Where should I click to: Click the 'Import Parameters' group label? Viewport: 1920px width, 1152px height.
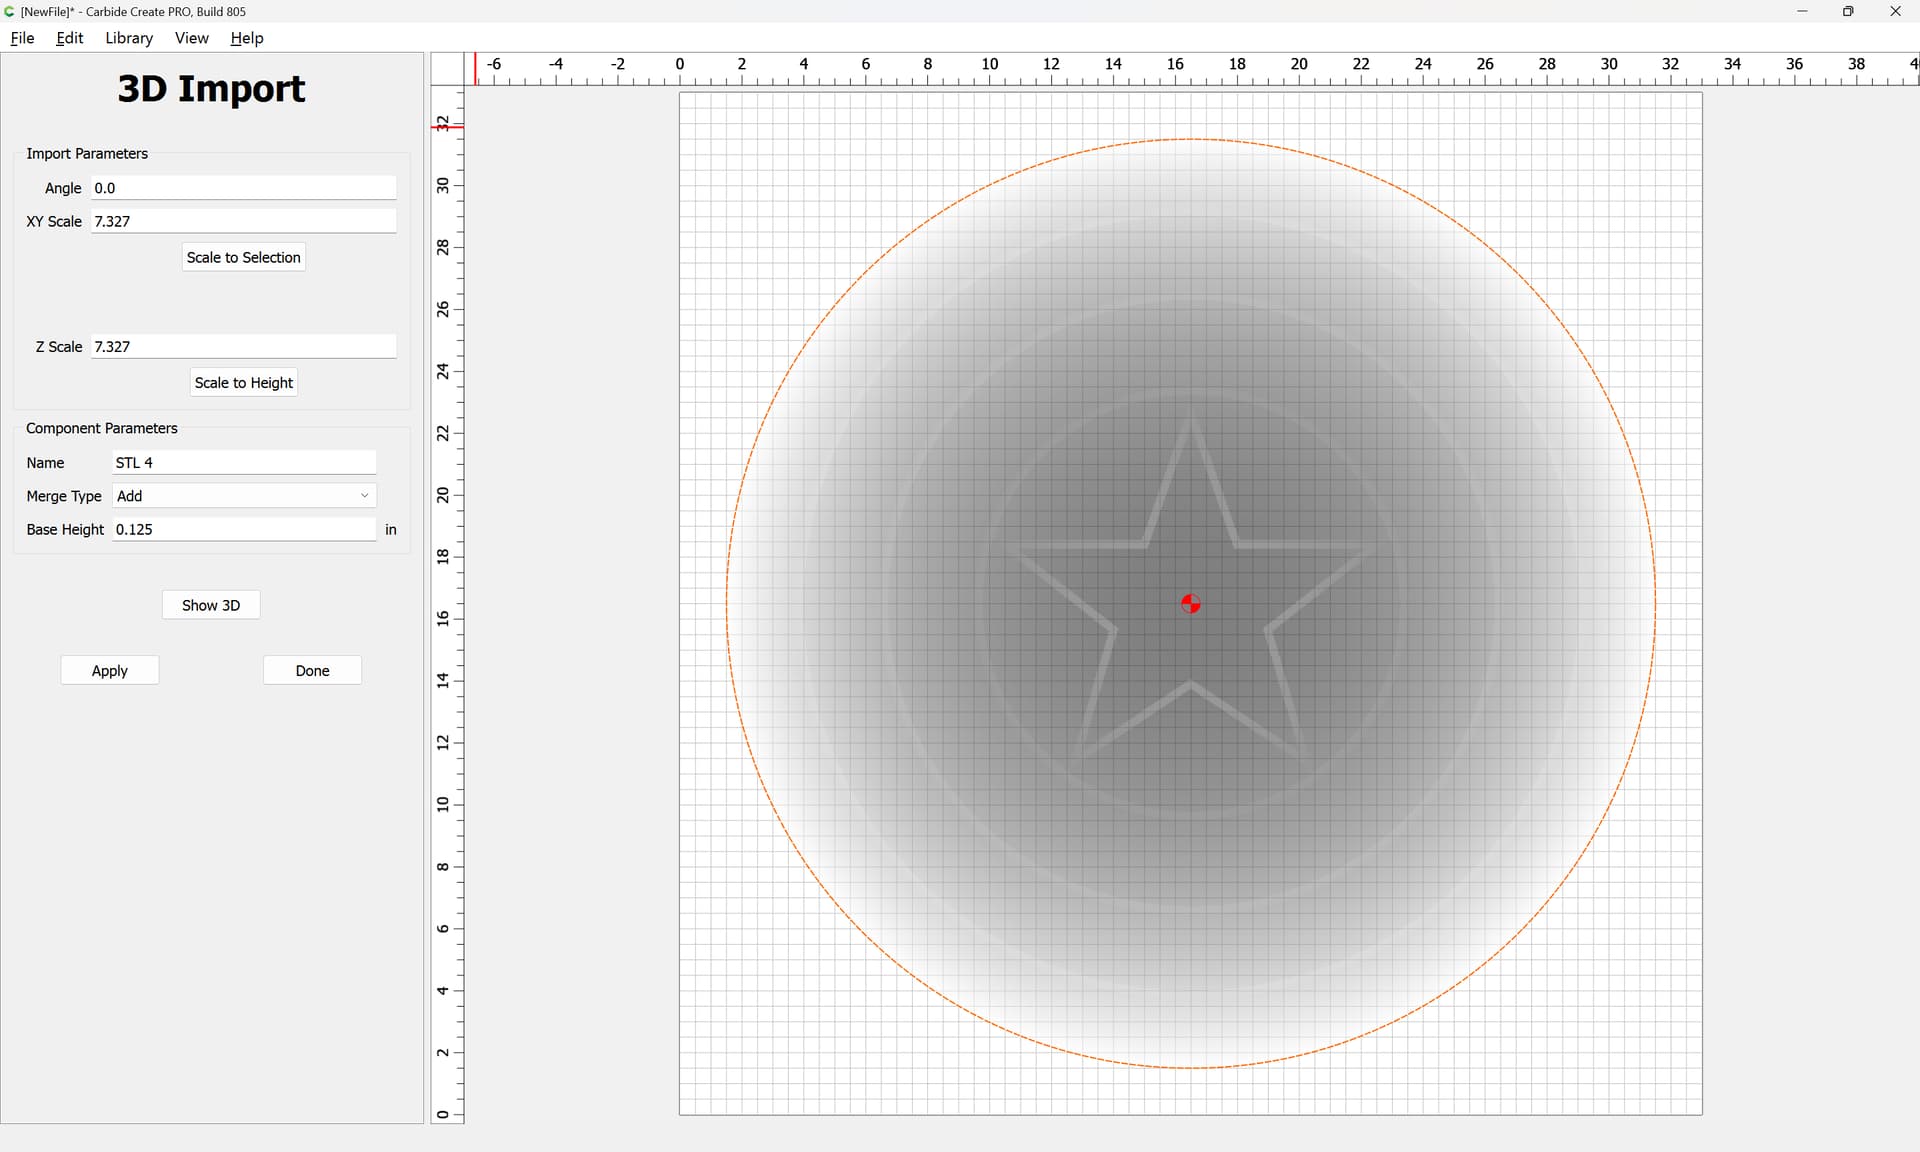pyautogui.click(x=87, y=153)
